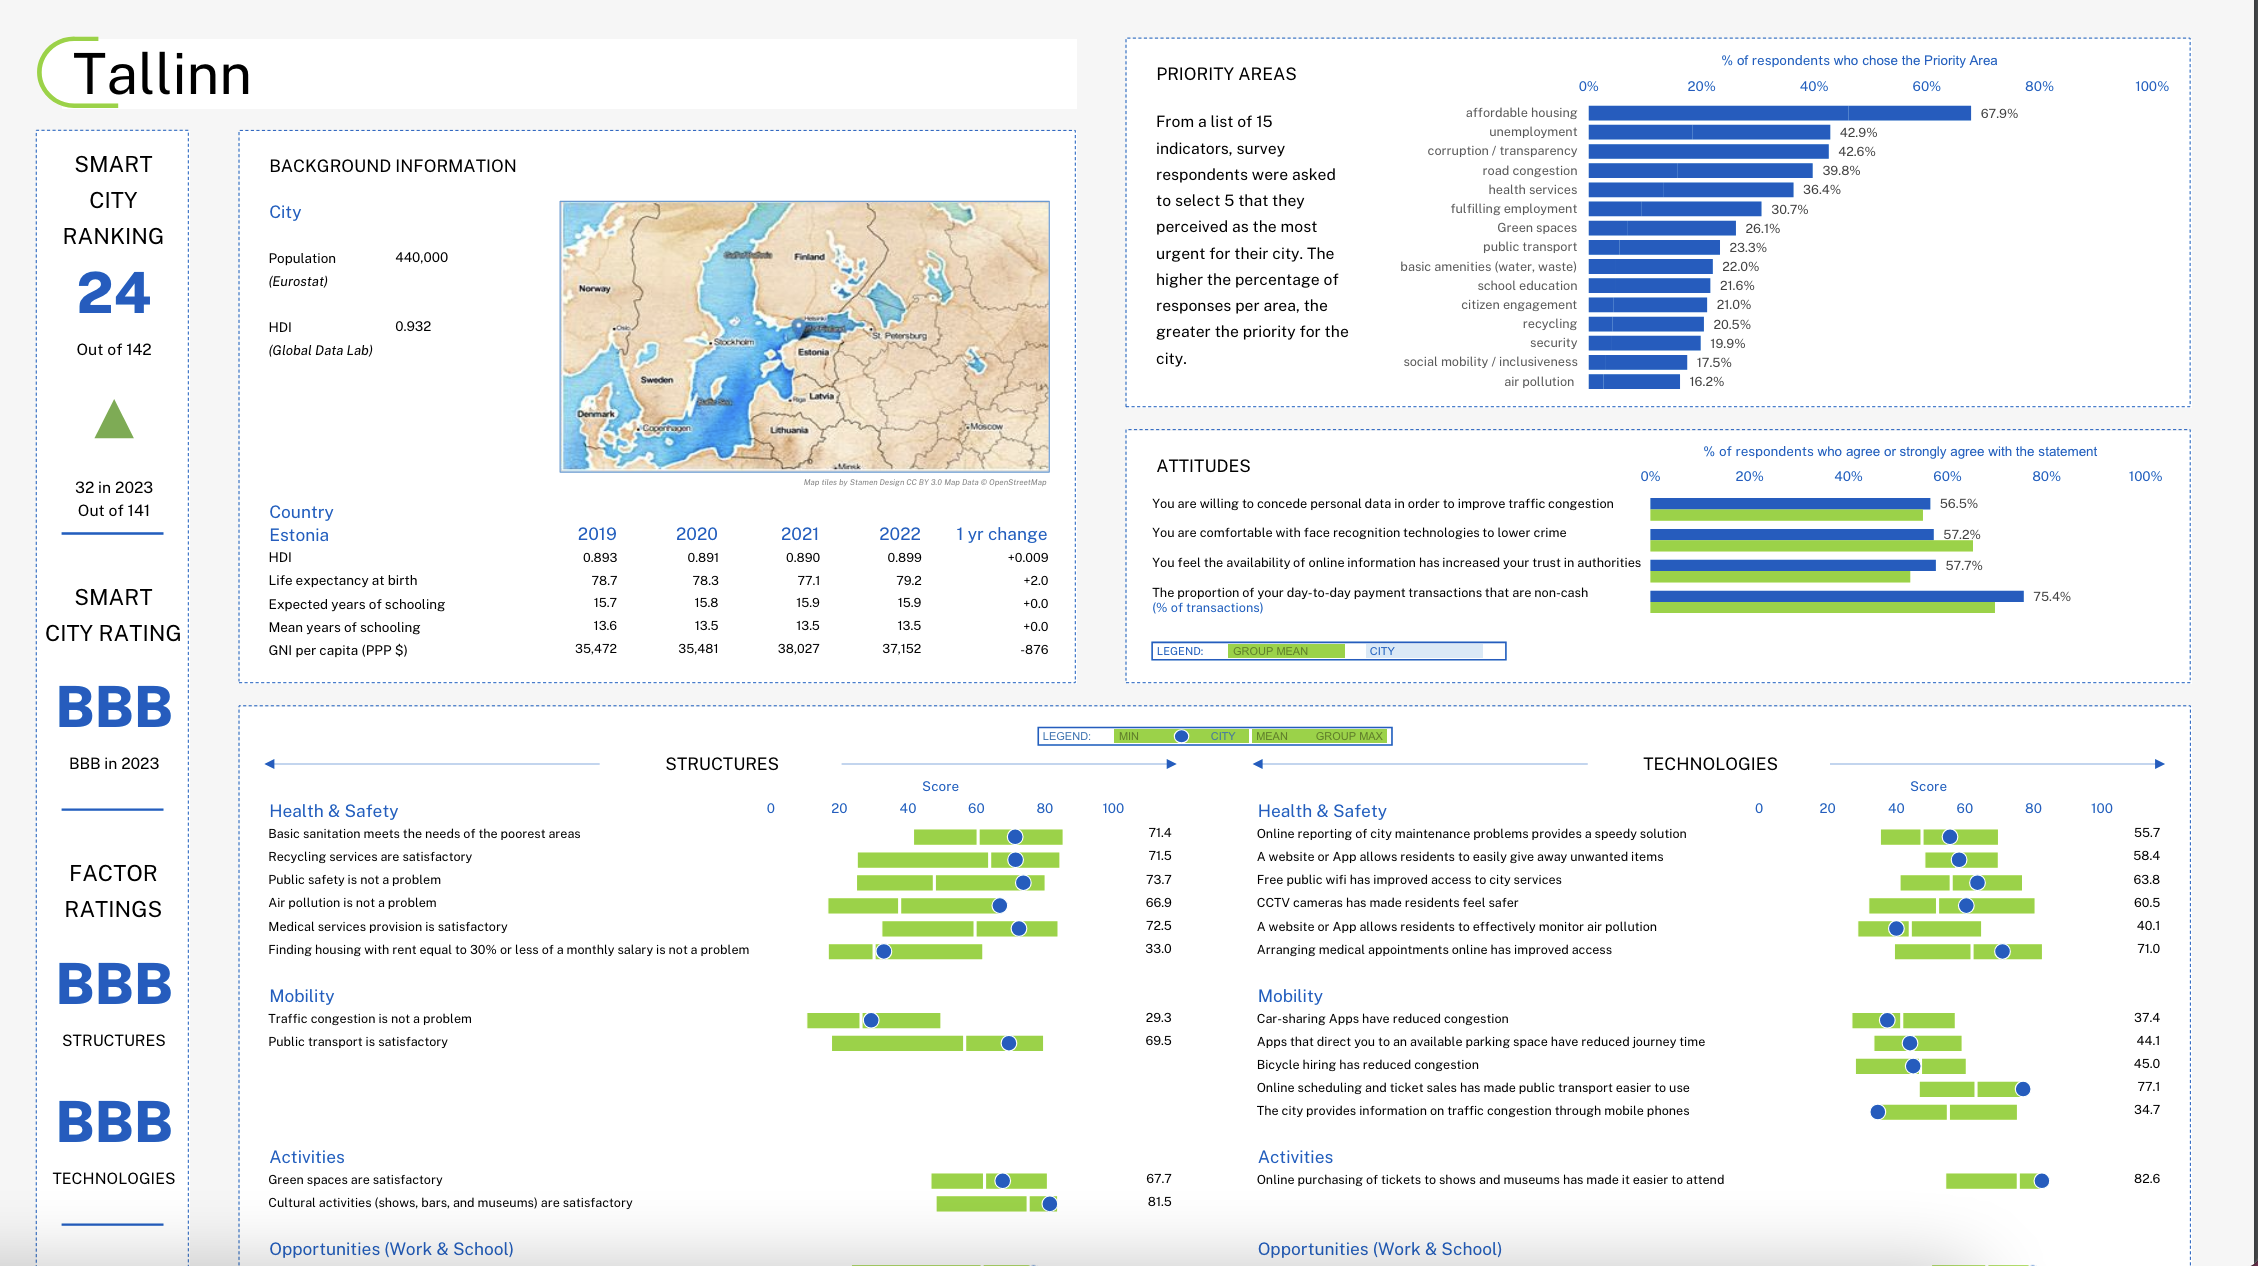Viewport: 2258px width, 1266px height.
Task: Click the BBB Structures factor rating
Action: coord(114,985)
